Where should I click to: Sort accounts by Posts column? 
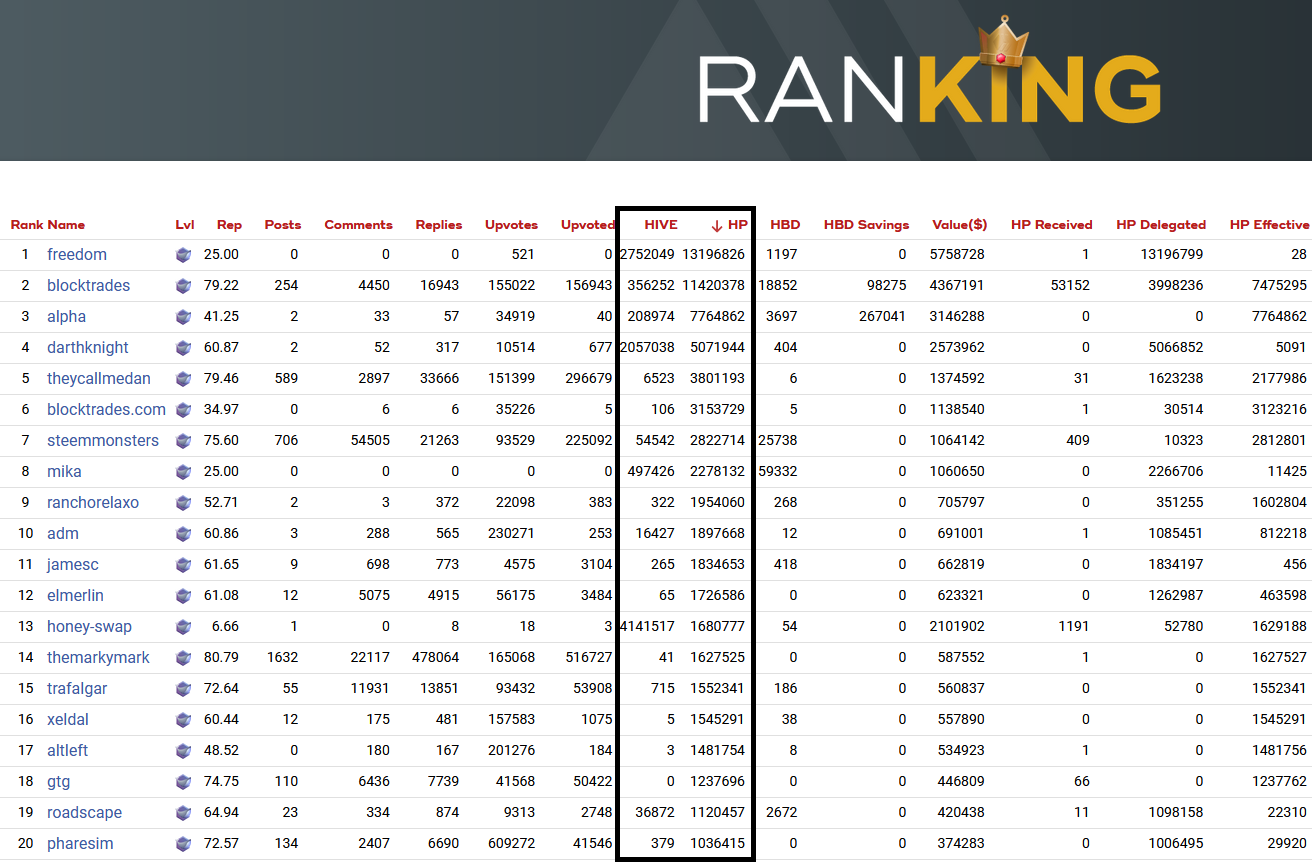282,225
